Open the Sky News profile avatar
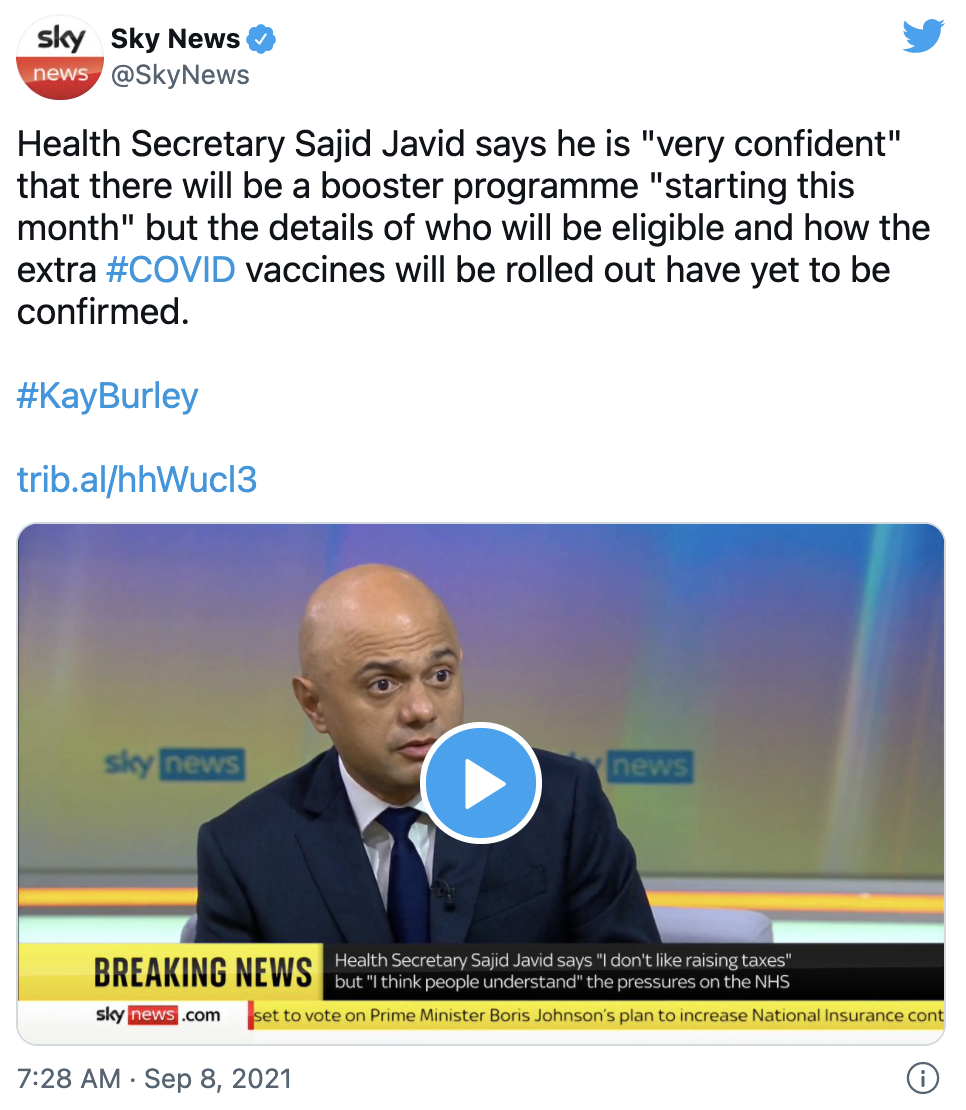 (x=60, y=57)
